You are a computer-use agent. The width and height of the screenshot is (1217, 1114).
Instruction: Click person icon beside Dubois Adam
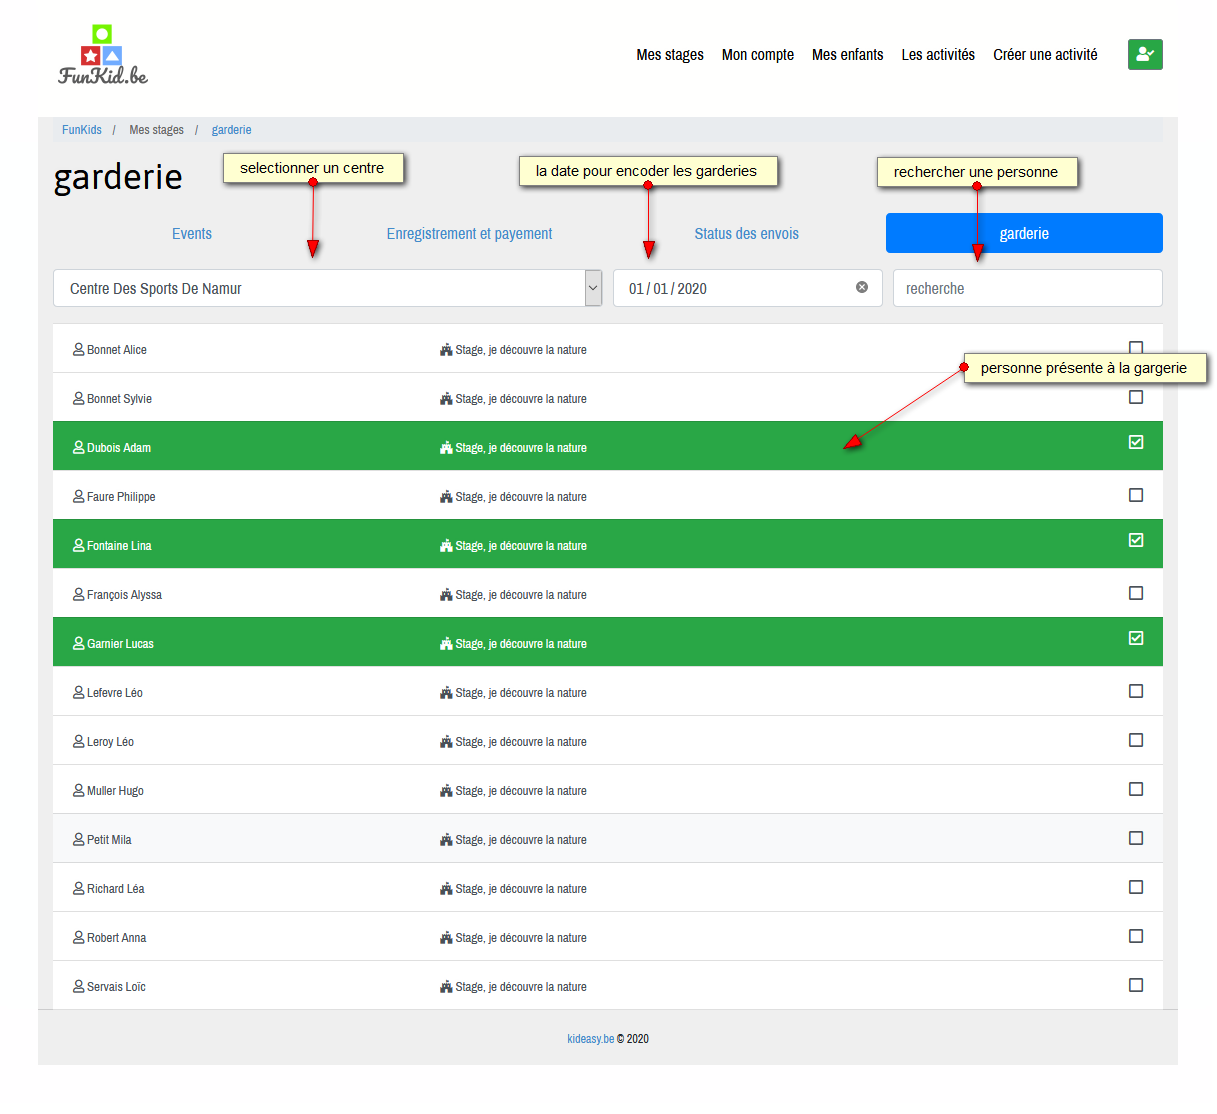tap(78, 448)
